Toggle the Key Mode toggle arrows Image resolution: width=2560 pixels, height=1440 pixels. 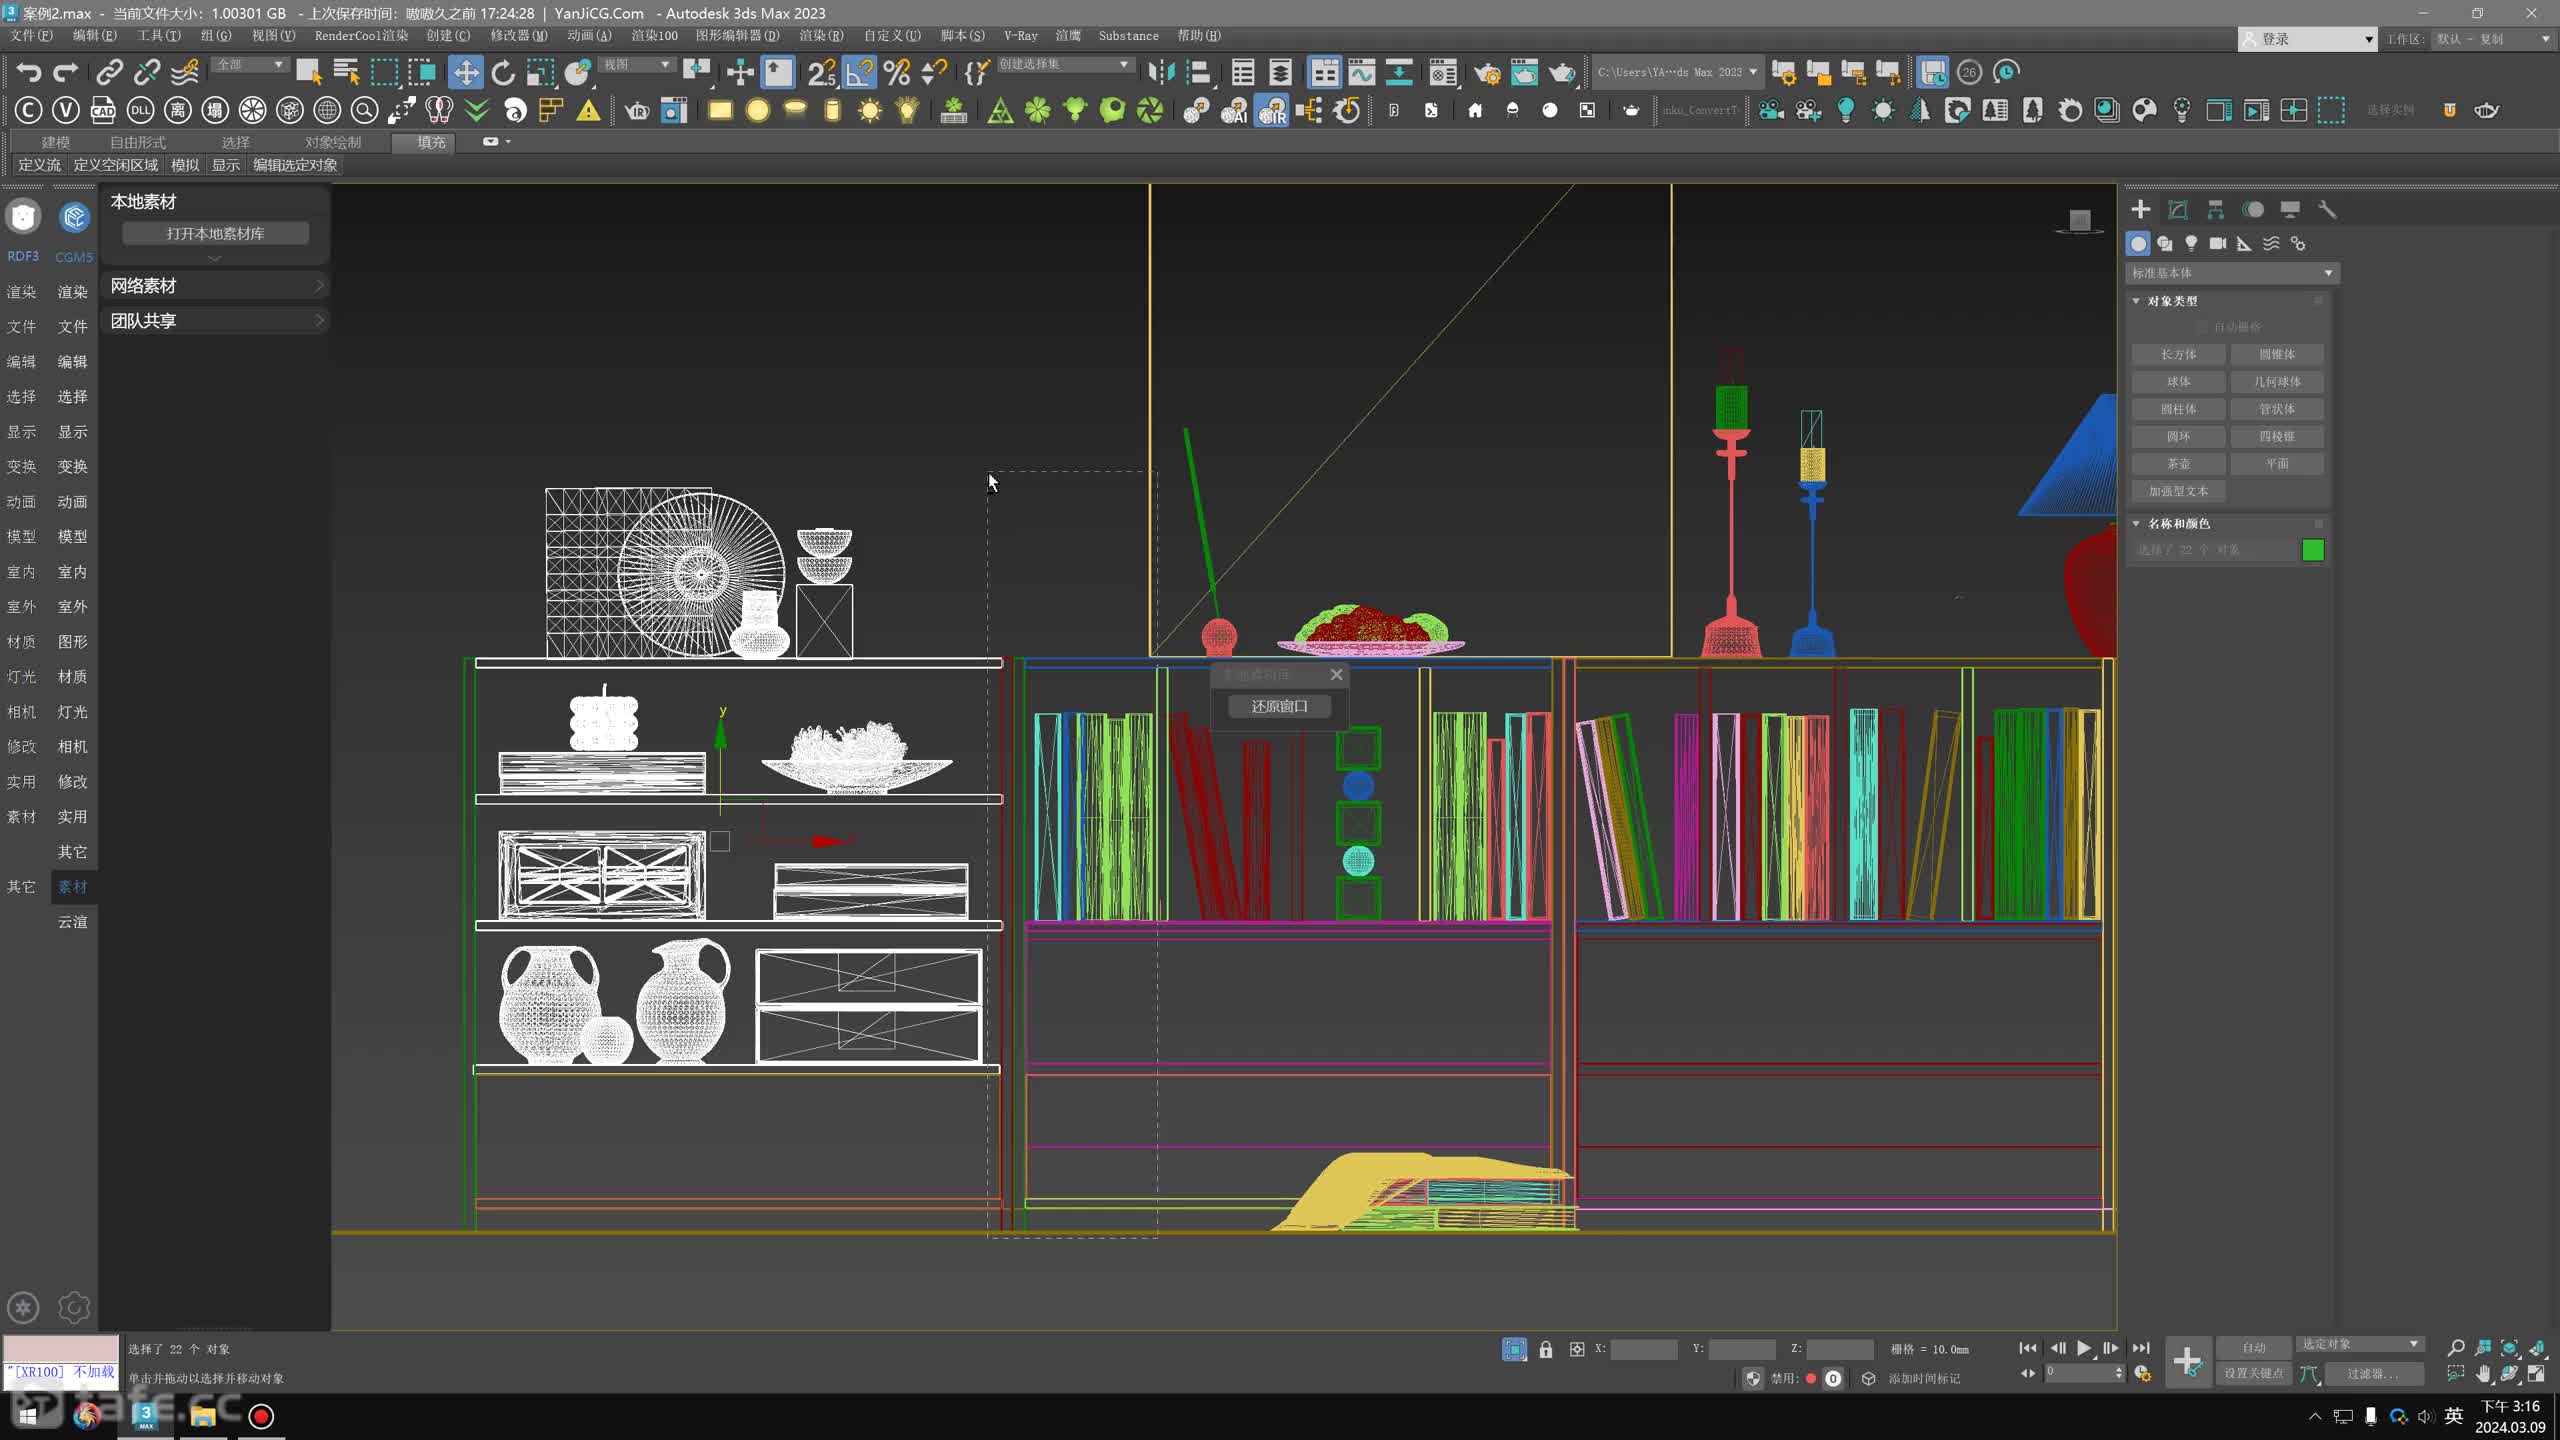(x=2028, y=1373)
